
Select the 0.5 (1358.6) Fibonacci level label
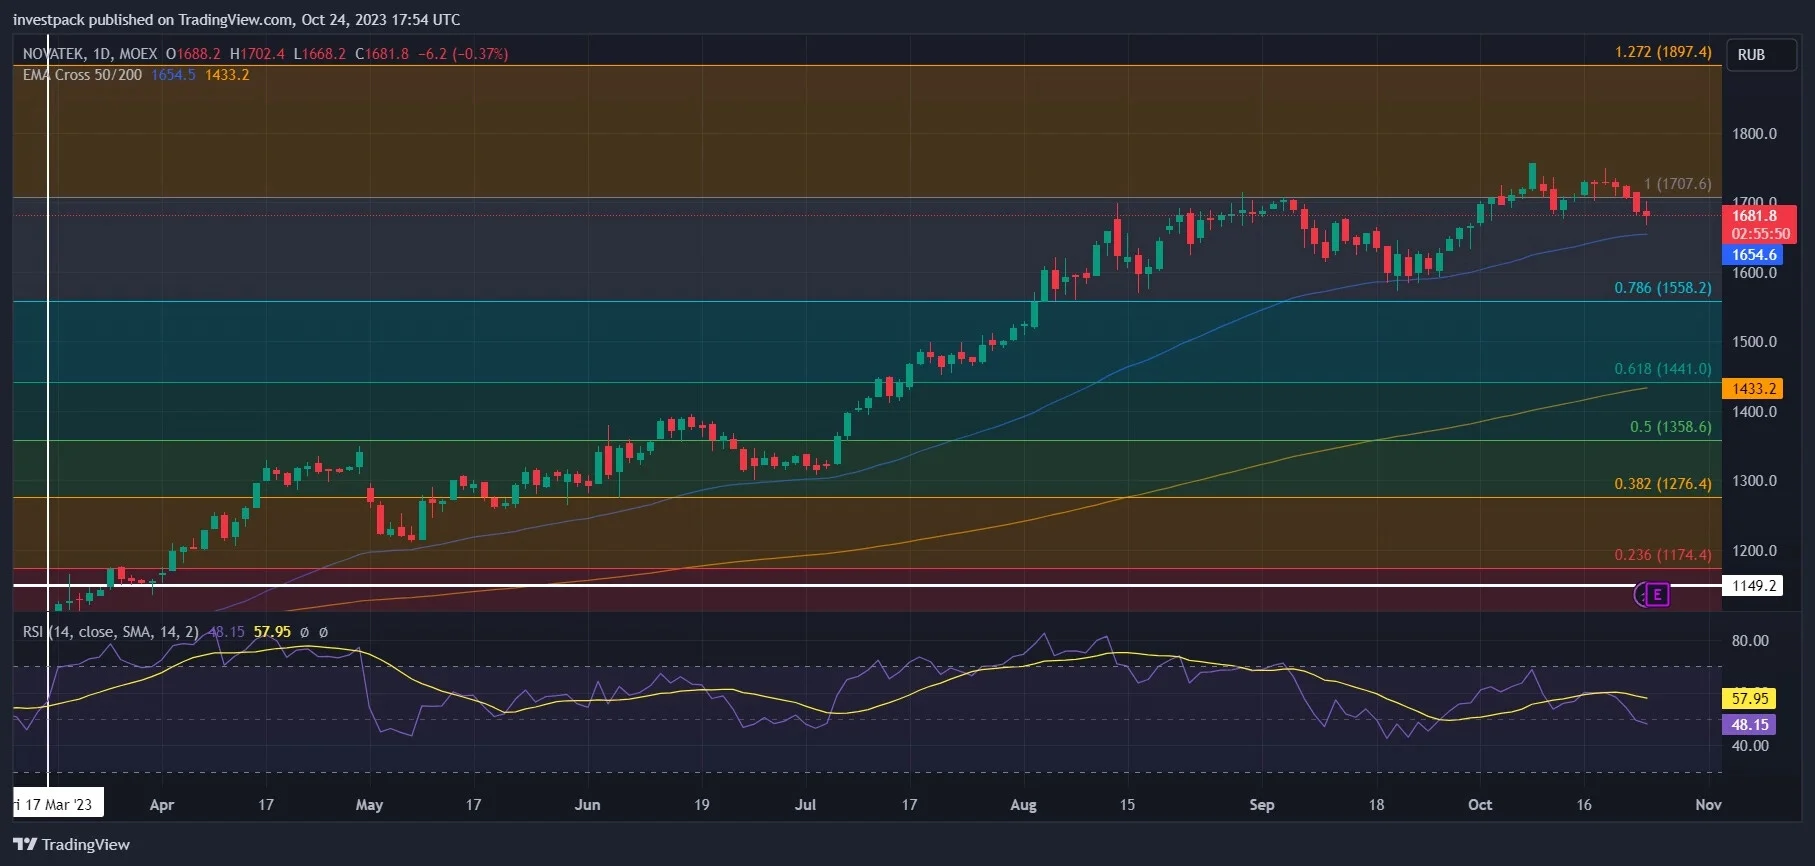click(x=1670, y=427)
